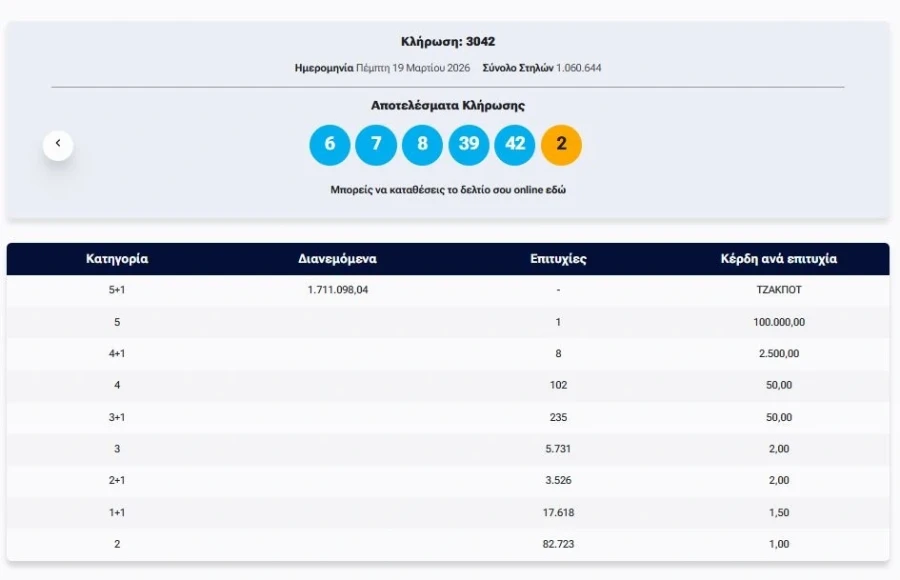This screenshot has width=900, height=580.
Task: Click the 'Διανεμόμενα' column header
Action: pyautogui.click(x=337, y=259)
